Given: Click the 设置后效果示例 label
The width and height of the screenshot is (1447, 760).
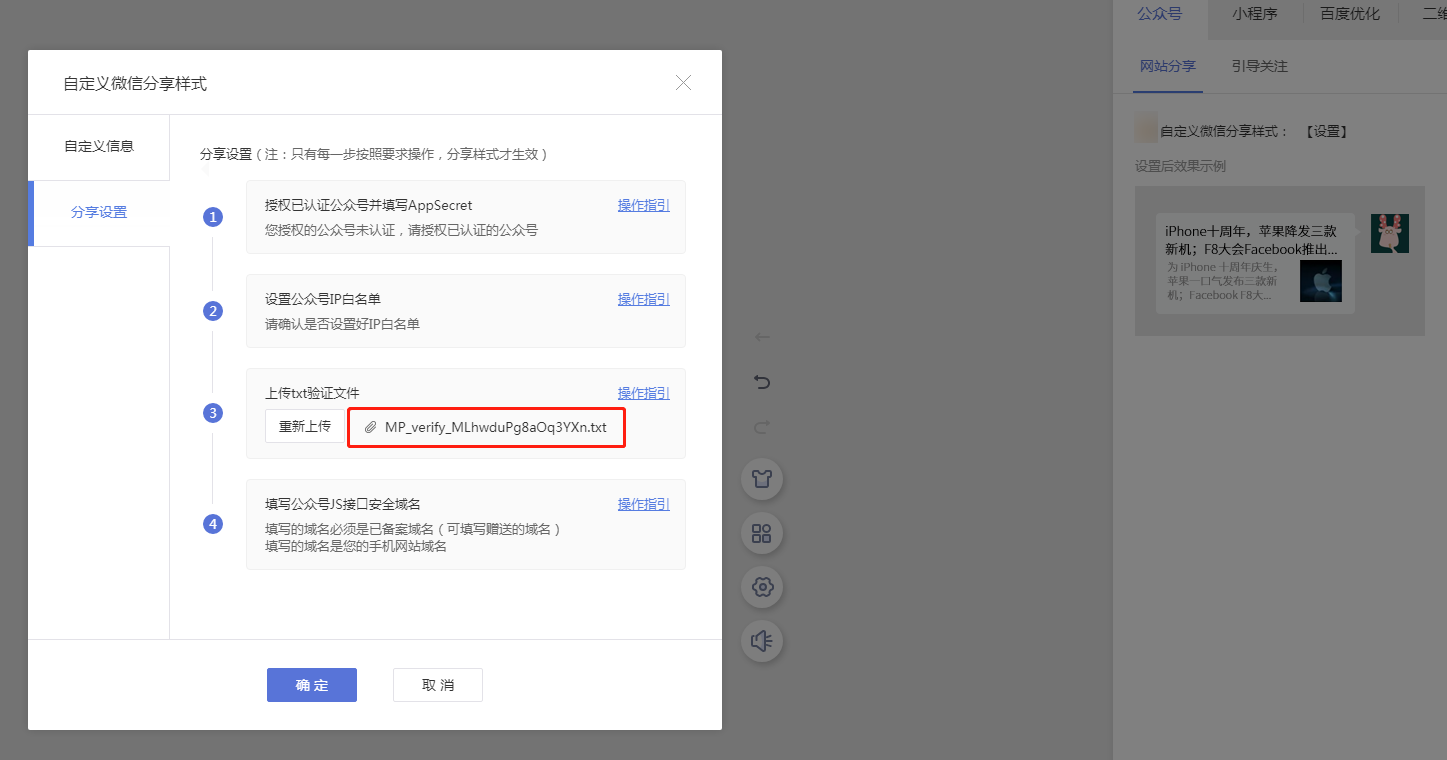Looking at the screenshot, I should [1180, 166].
